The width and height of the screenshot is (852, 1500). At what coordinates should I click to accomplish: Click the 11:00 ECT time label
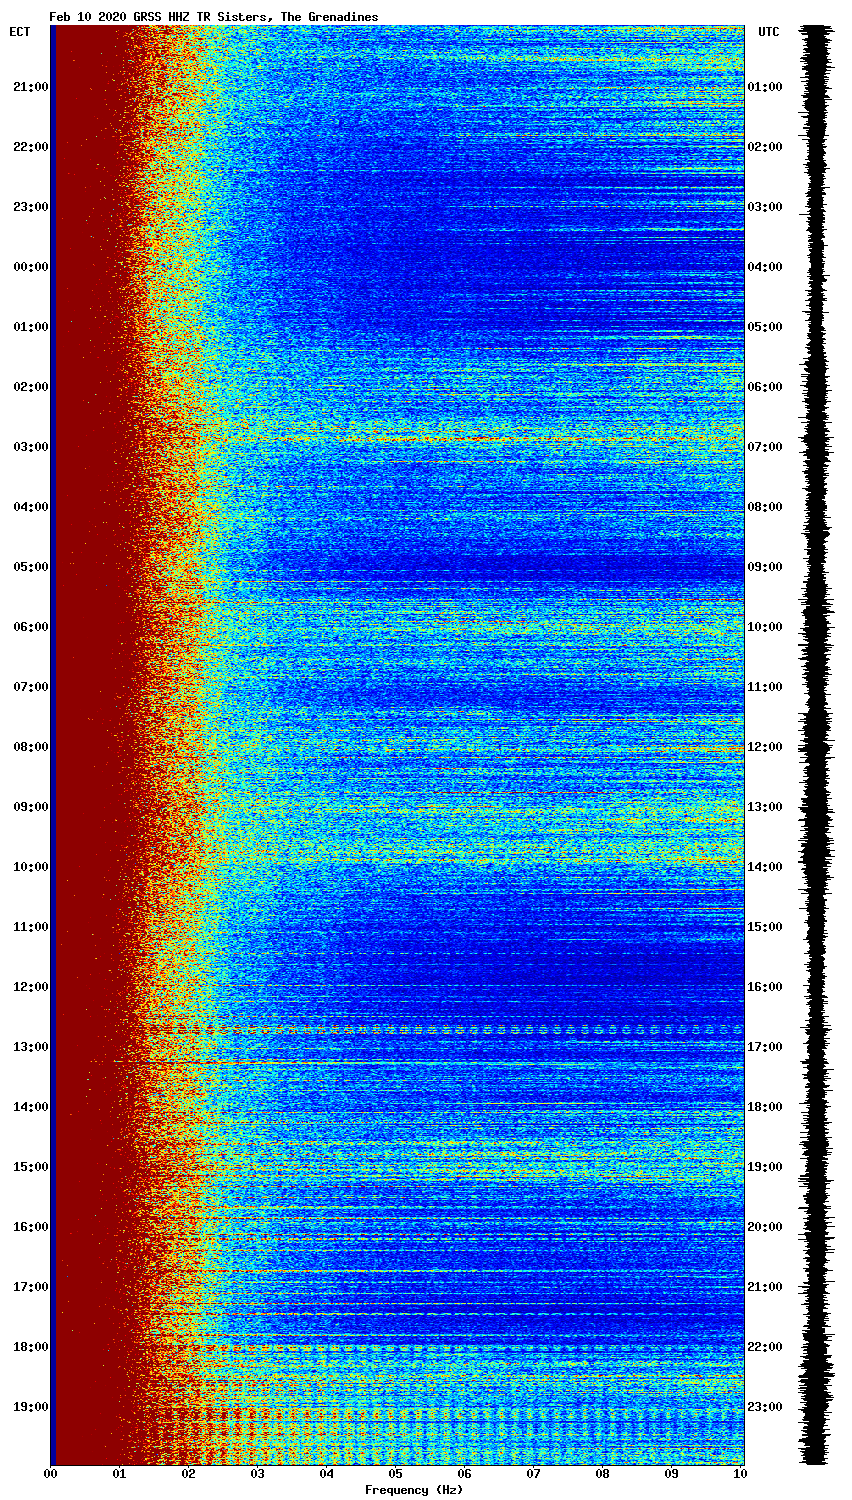[x=29, y=927]
